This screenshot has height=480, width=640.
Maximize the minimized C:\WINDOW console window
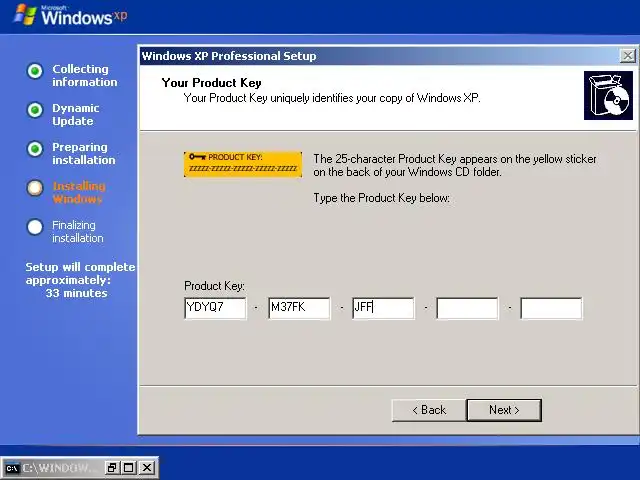pos(129,467)
